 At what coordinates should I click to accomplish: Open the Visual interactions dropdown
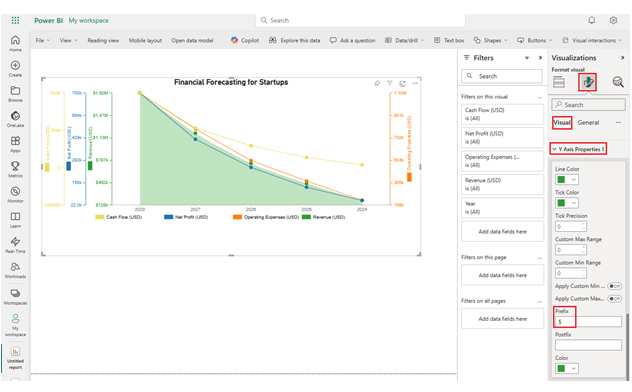coord(592,40)
